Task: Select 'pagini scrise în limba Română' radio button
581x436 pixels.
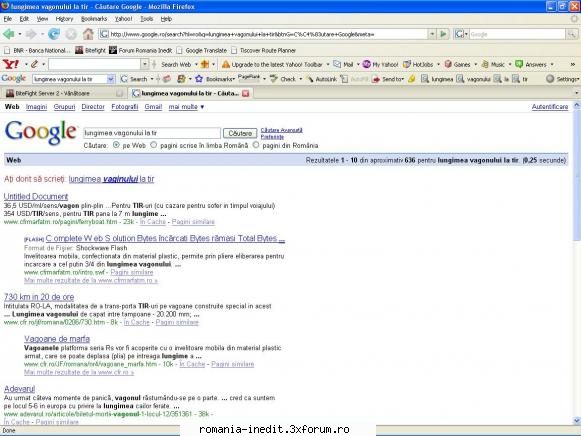Action: coord(153,145)
